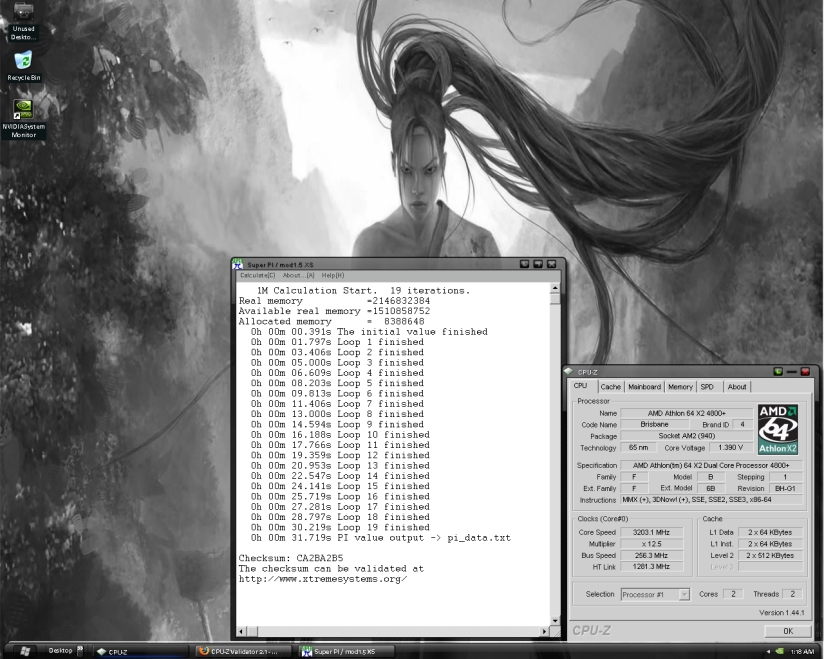Expand the Processor #1 selection dropdown

tap(684, 594)
